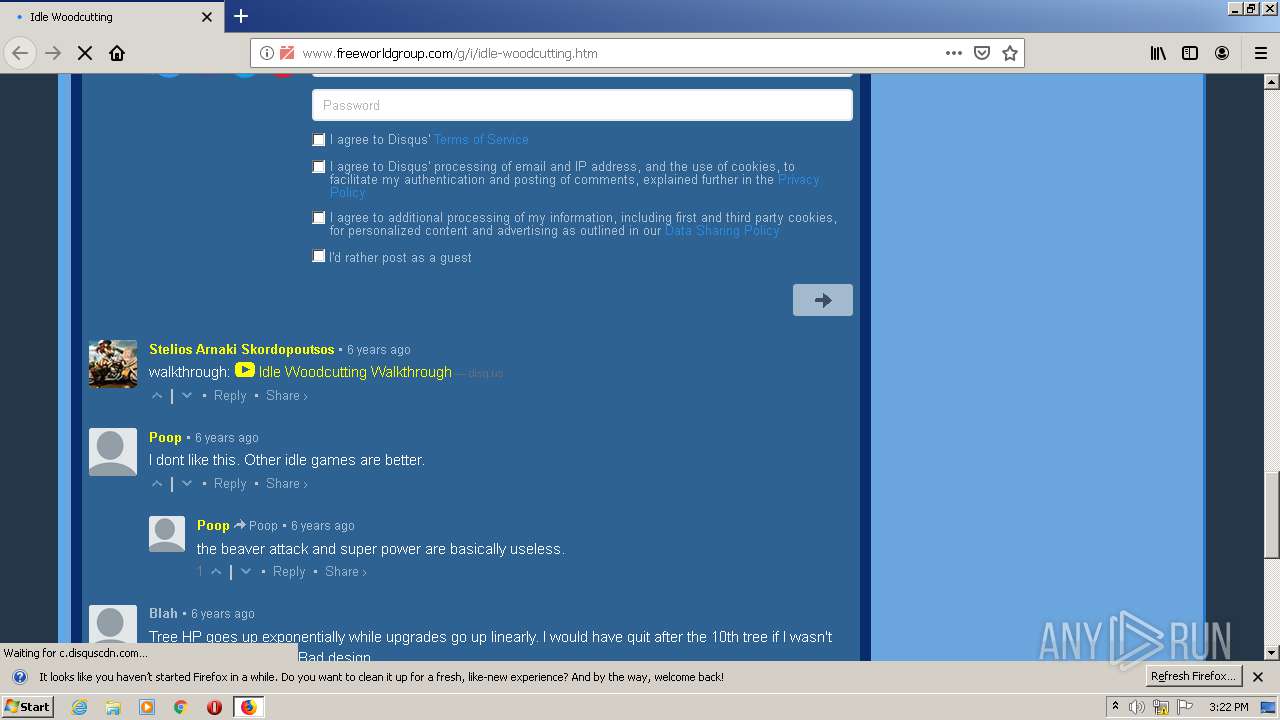1280x720 pixels.
Task: Open Idle Woodcutting Walkthrough video link
Action: point(355,372)
